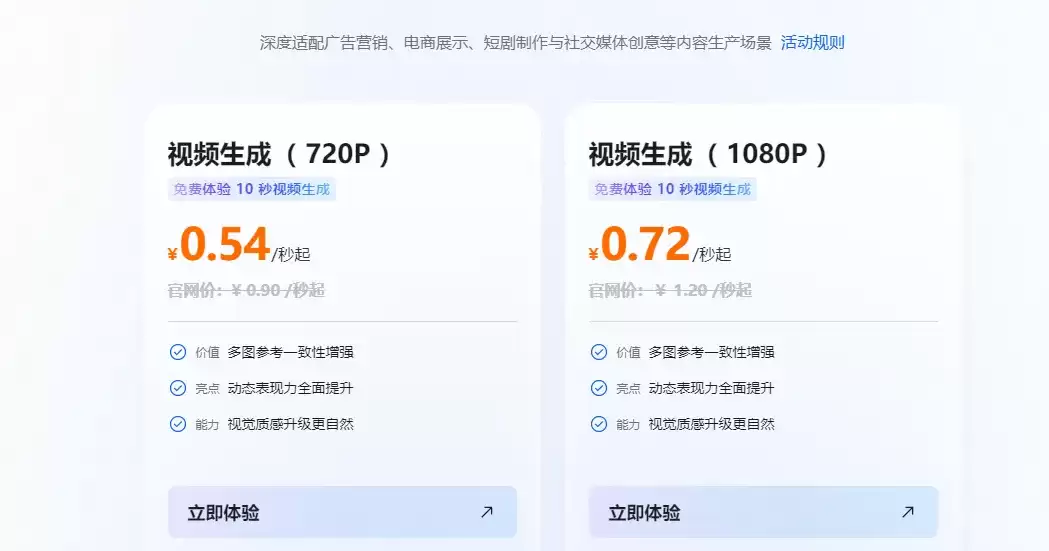Click 多图参考一致性增强 in the 1080P card
The width and height of the screenshot is (1049, 551).
pos(711,352)
